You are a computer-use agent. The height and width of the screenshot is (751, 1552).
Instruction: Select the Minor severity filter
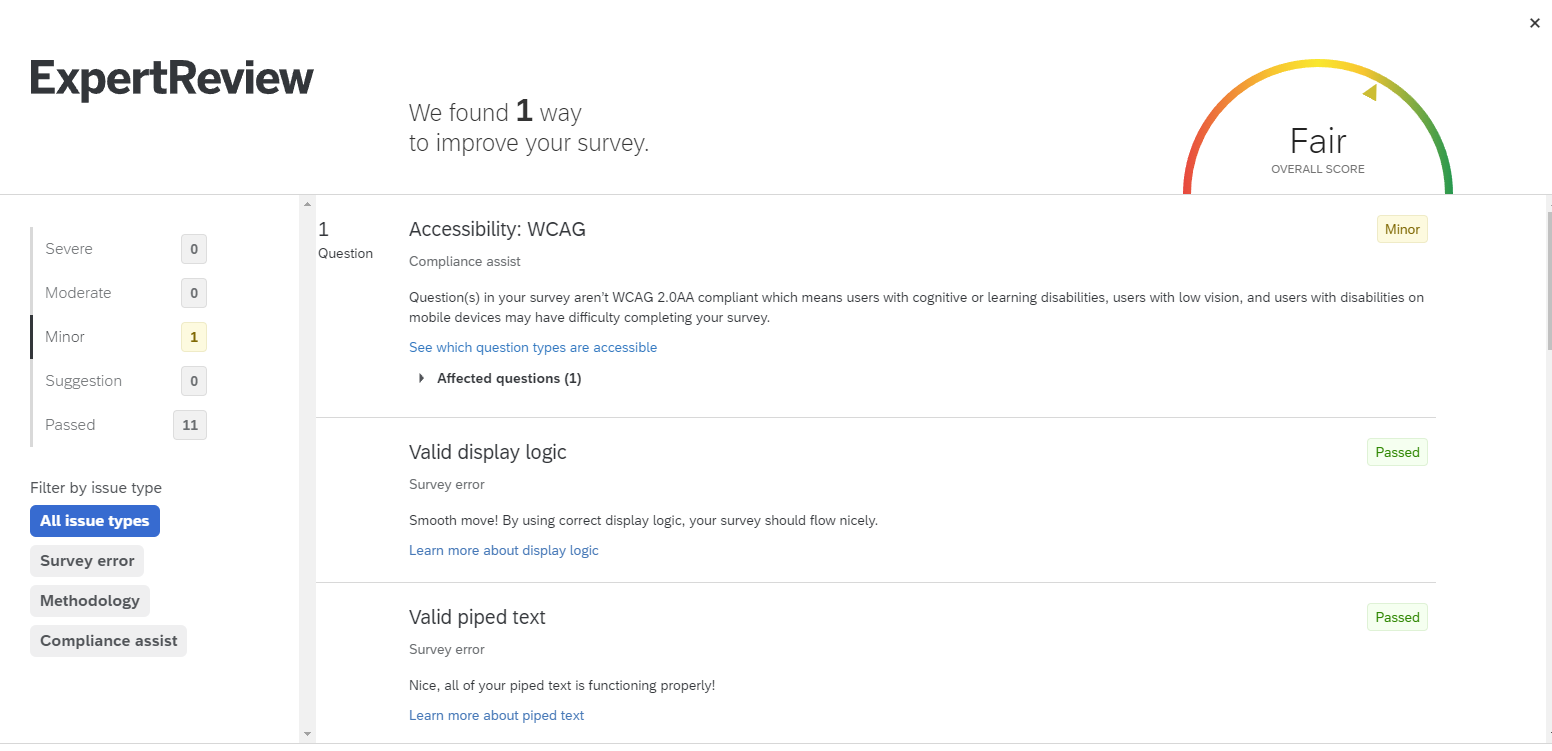(65, 336)
